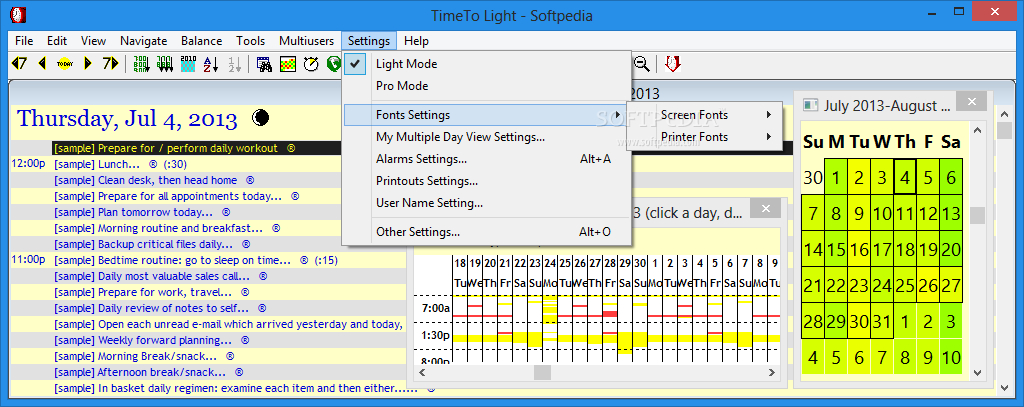Open the Multiusers menu

306,41
